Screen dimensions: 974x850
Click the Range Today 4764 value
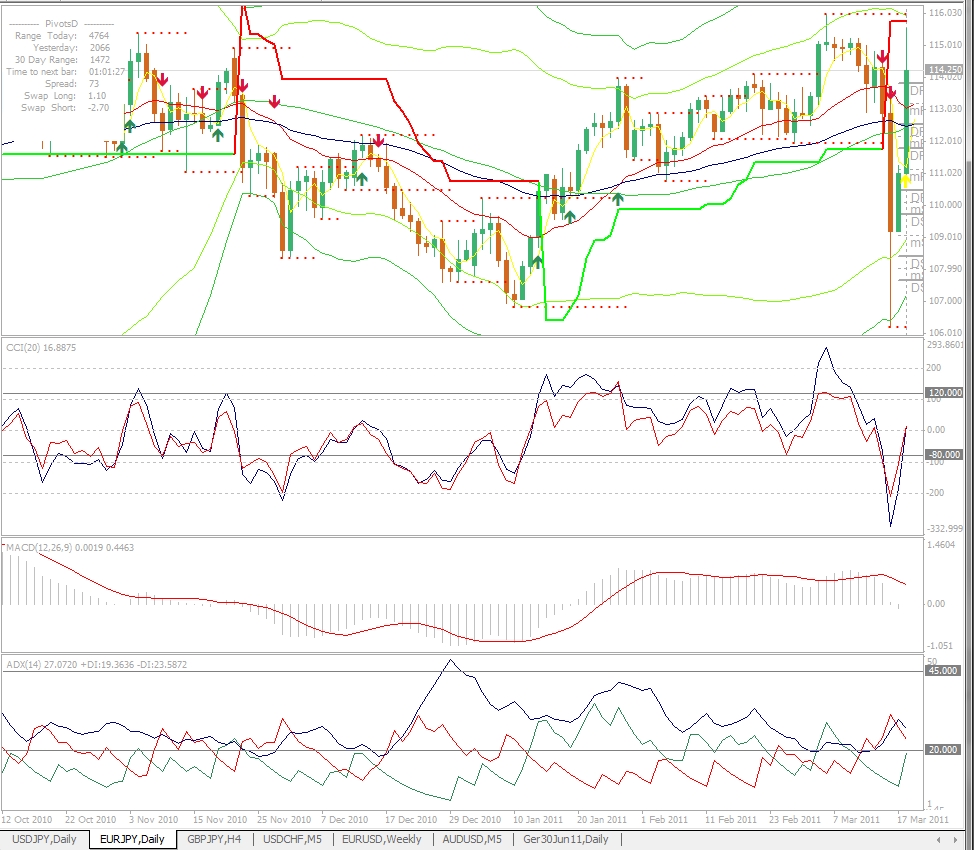[99, 35]
